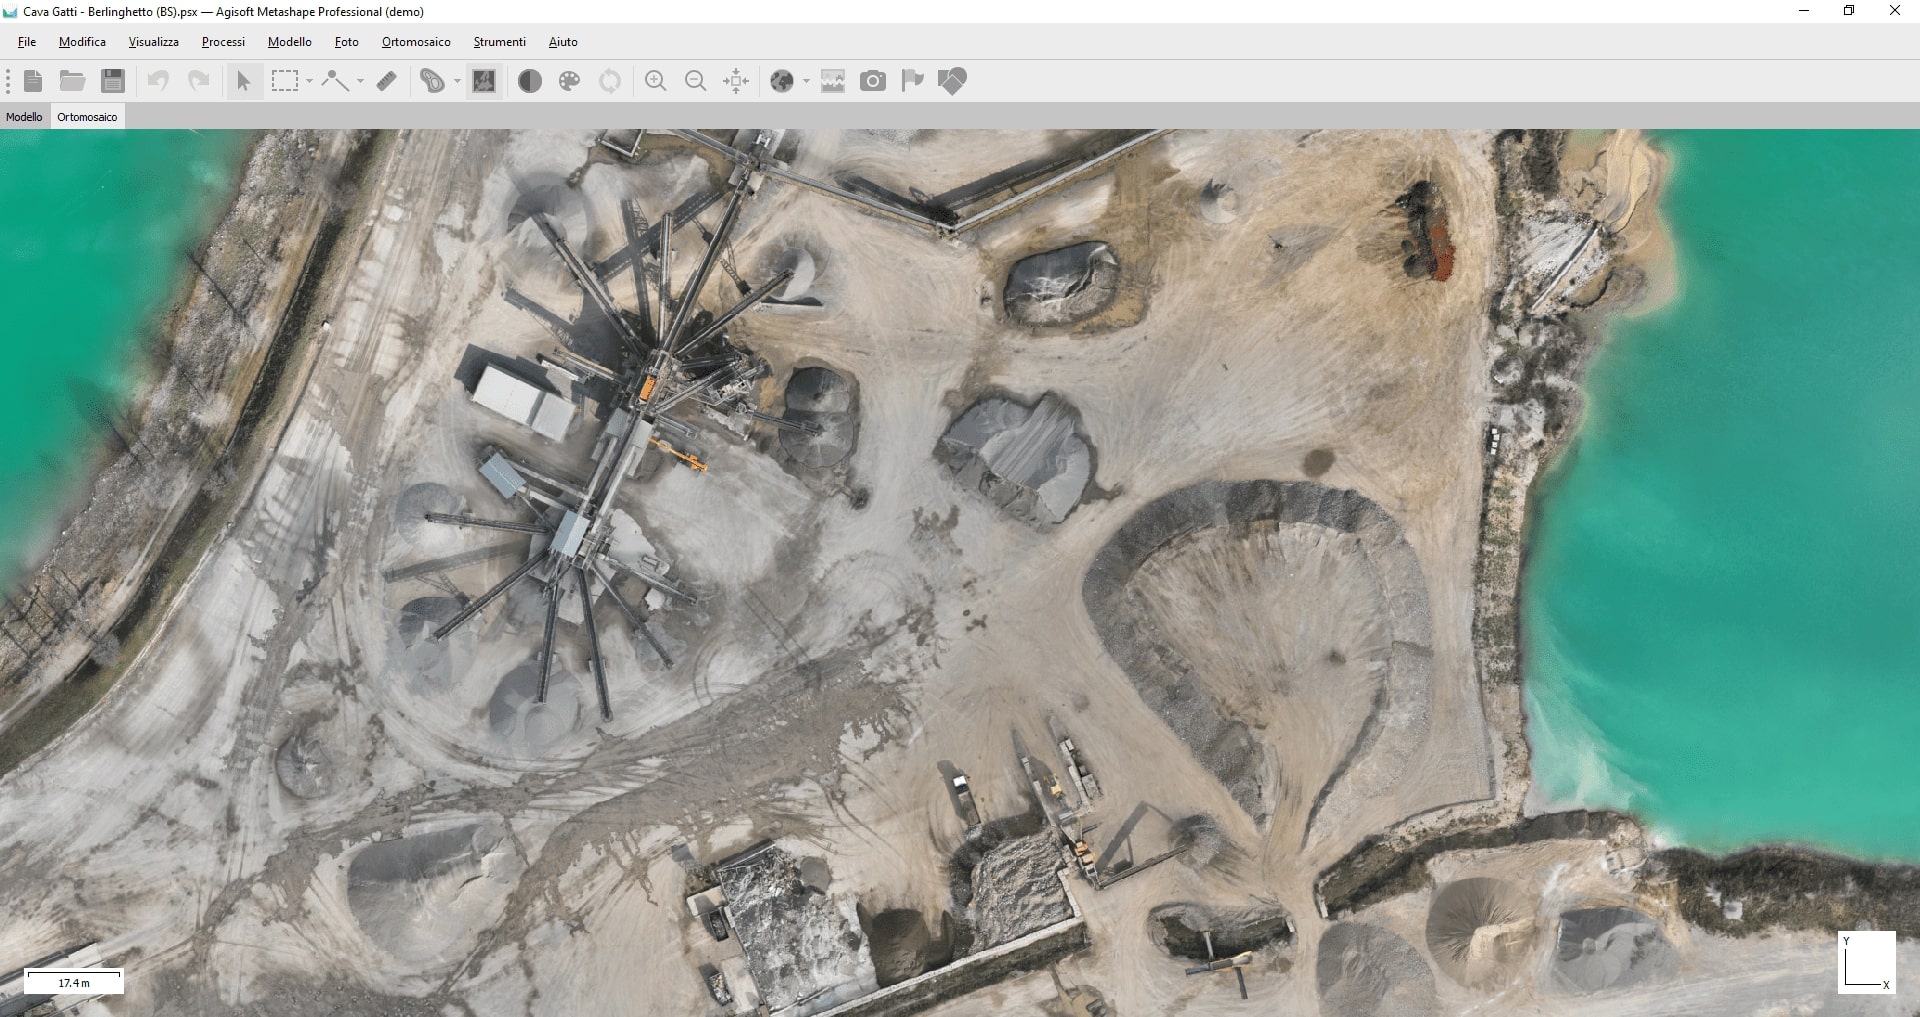Click the New document icon
The height and width of the screenshot is (1017, 1920).
[x=33, y=81]
